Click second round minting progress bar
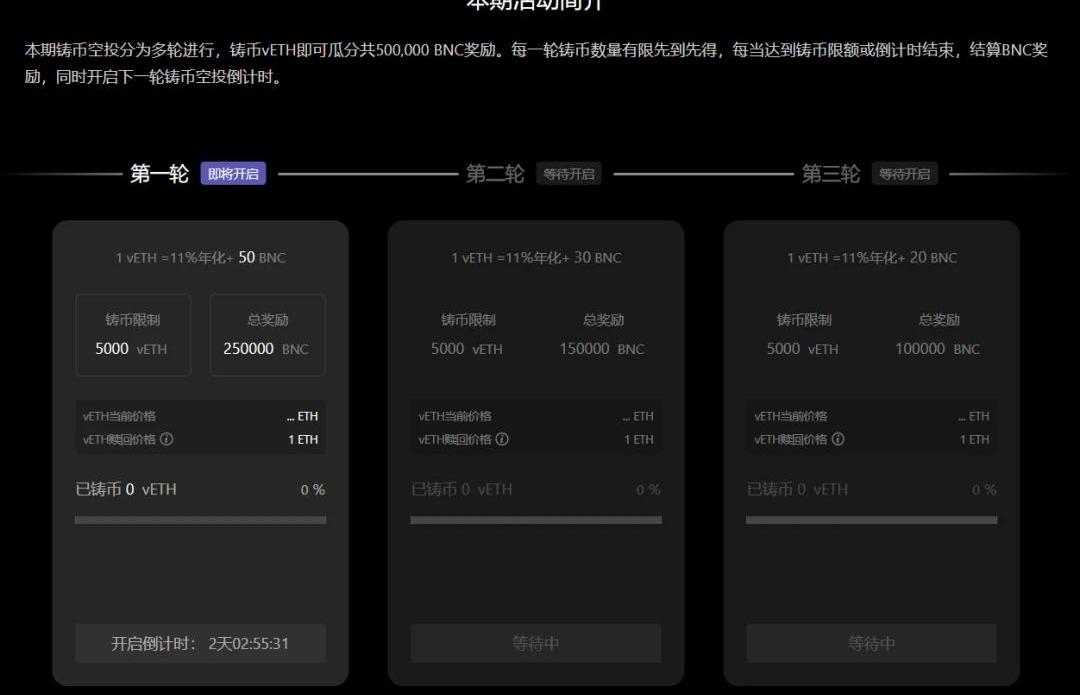1080x695 pixels. [x=536, y=520]
